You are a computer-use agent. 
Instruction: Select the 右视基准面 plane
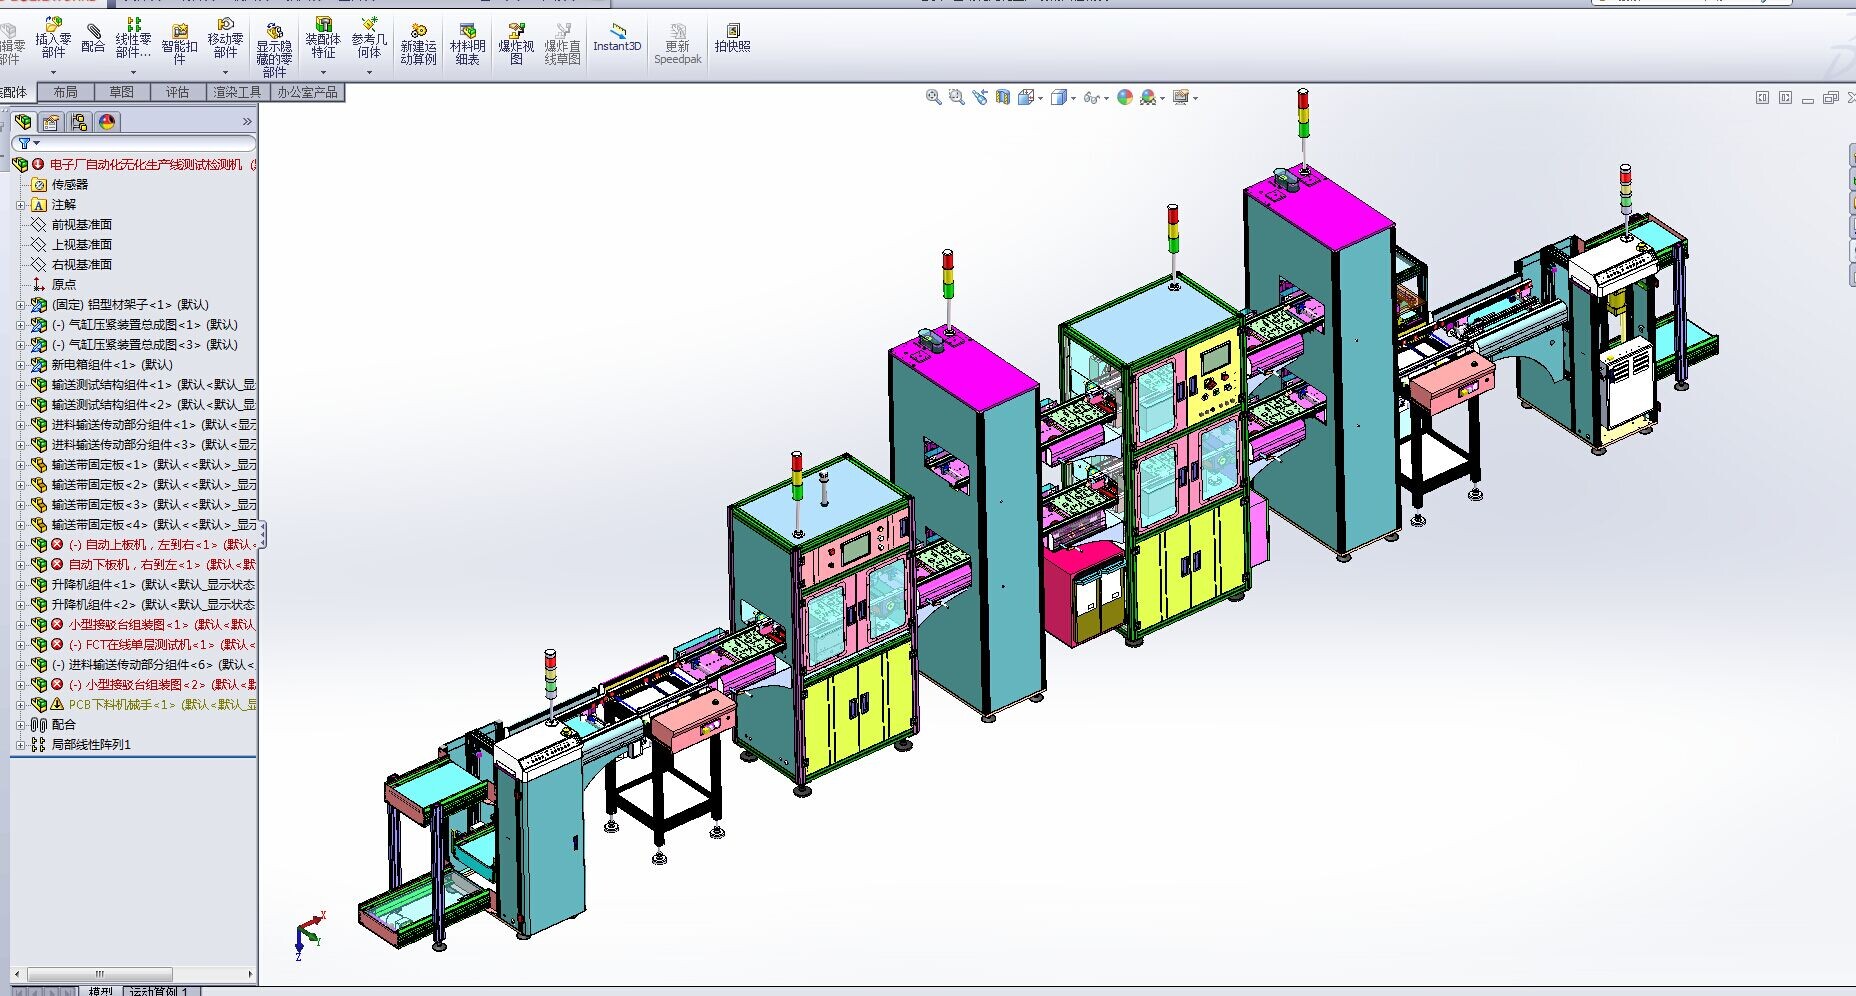pos(82,265)
